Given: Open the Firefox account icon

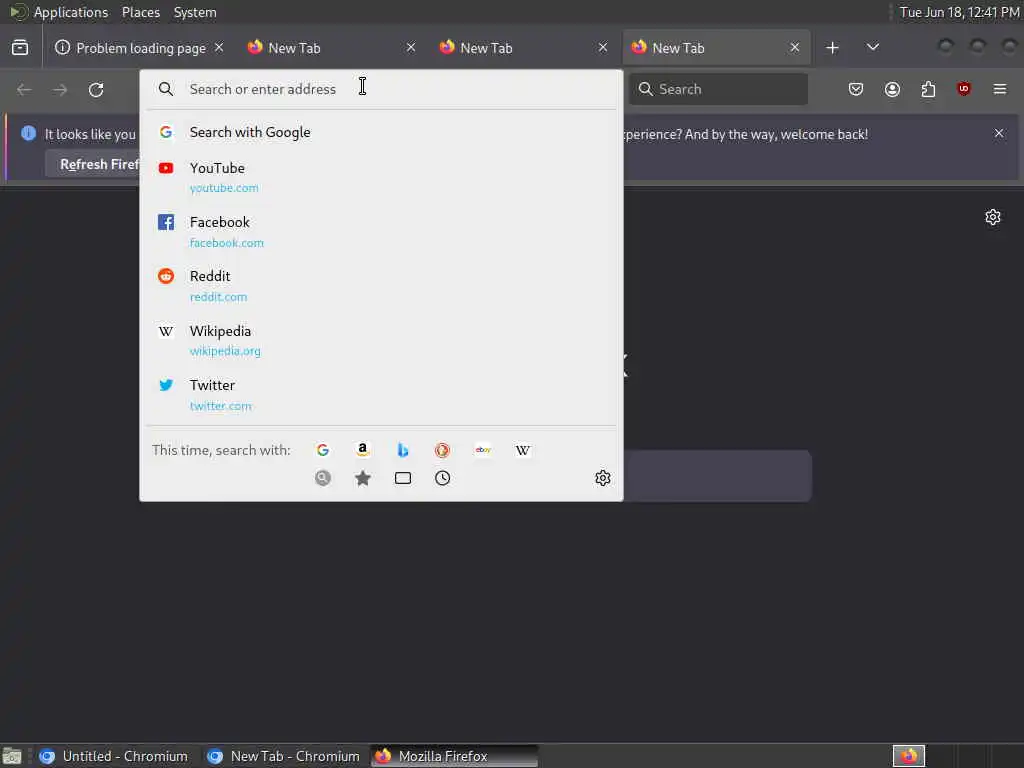Looking at the screenshot, I should tap(892, 89).
